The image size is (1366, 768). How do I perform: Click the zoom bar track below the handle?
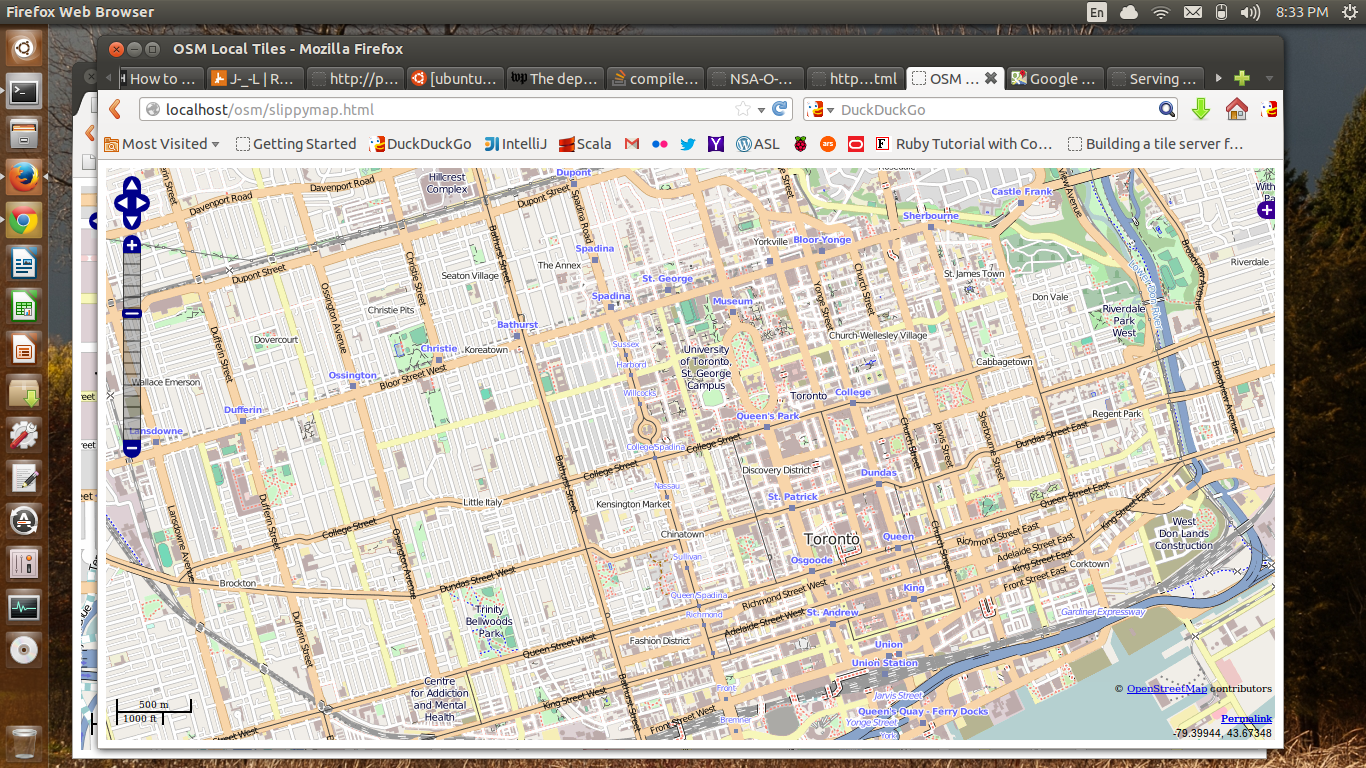132,380
